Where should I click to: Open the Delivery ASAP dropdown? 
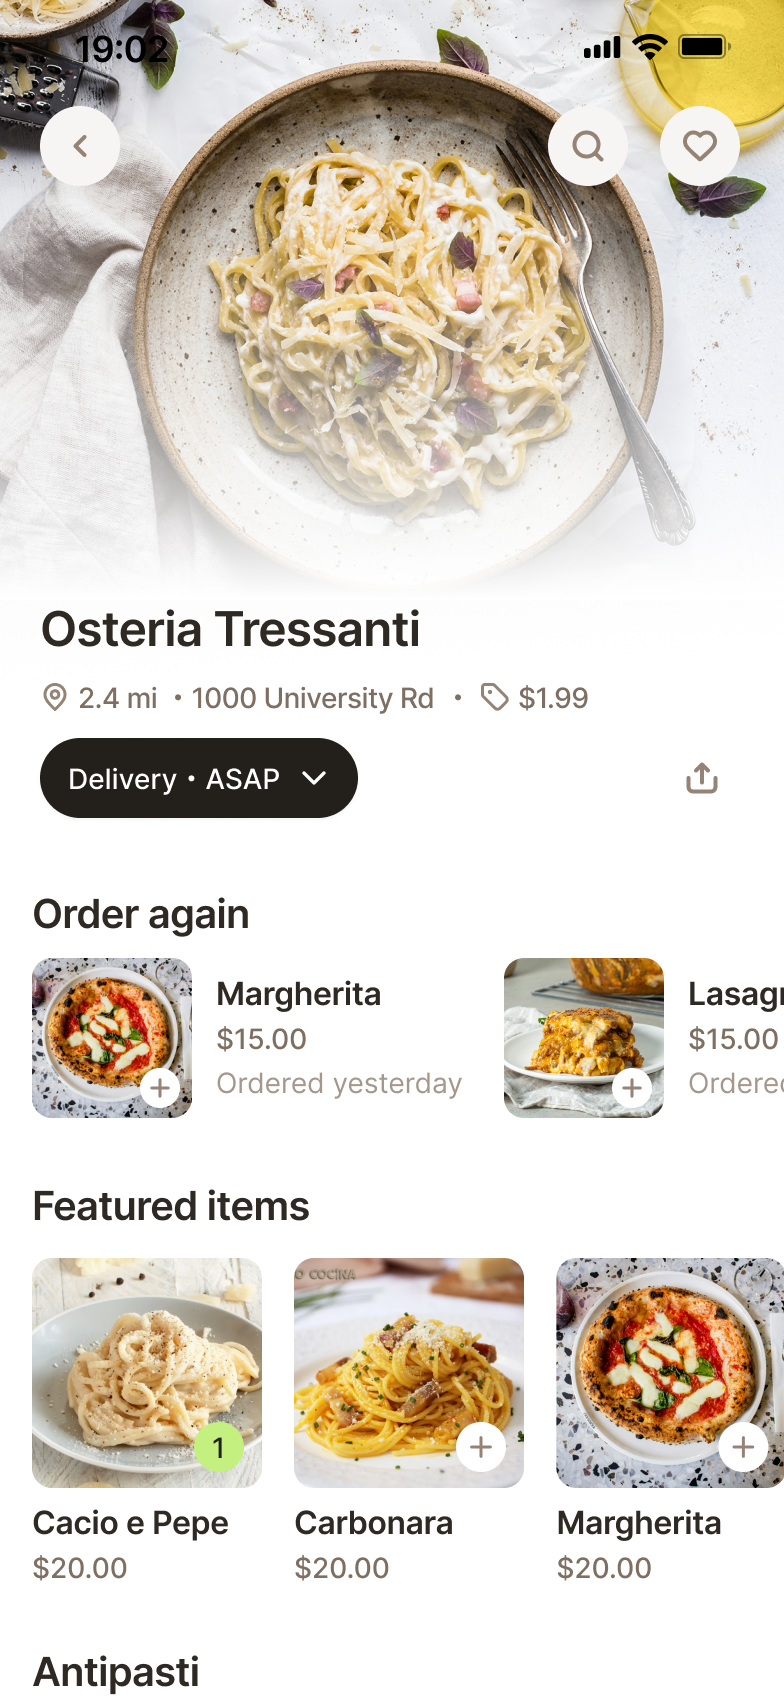click(x=198, y=778)
